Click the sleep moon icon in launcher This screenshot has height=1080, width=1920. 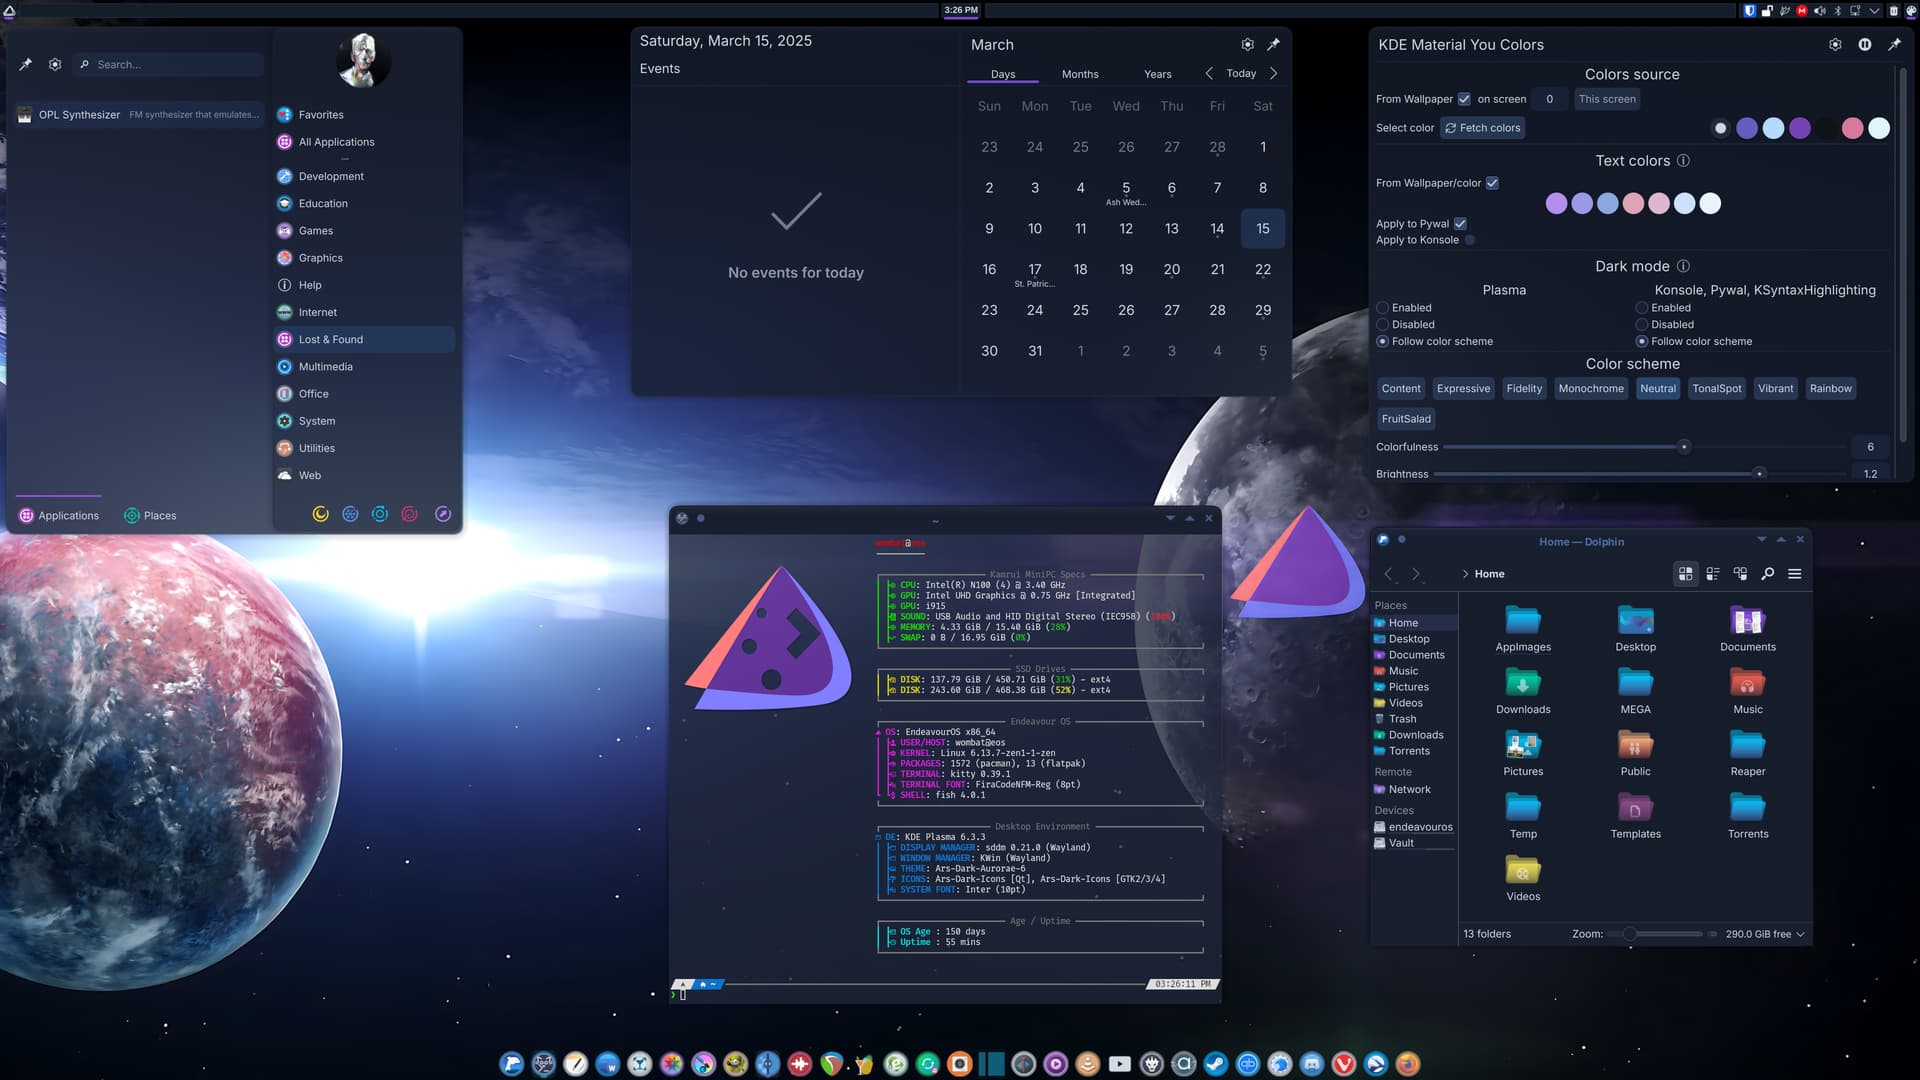pos(321,514)
